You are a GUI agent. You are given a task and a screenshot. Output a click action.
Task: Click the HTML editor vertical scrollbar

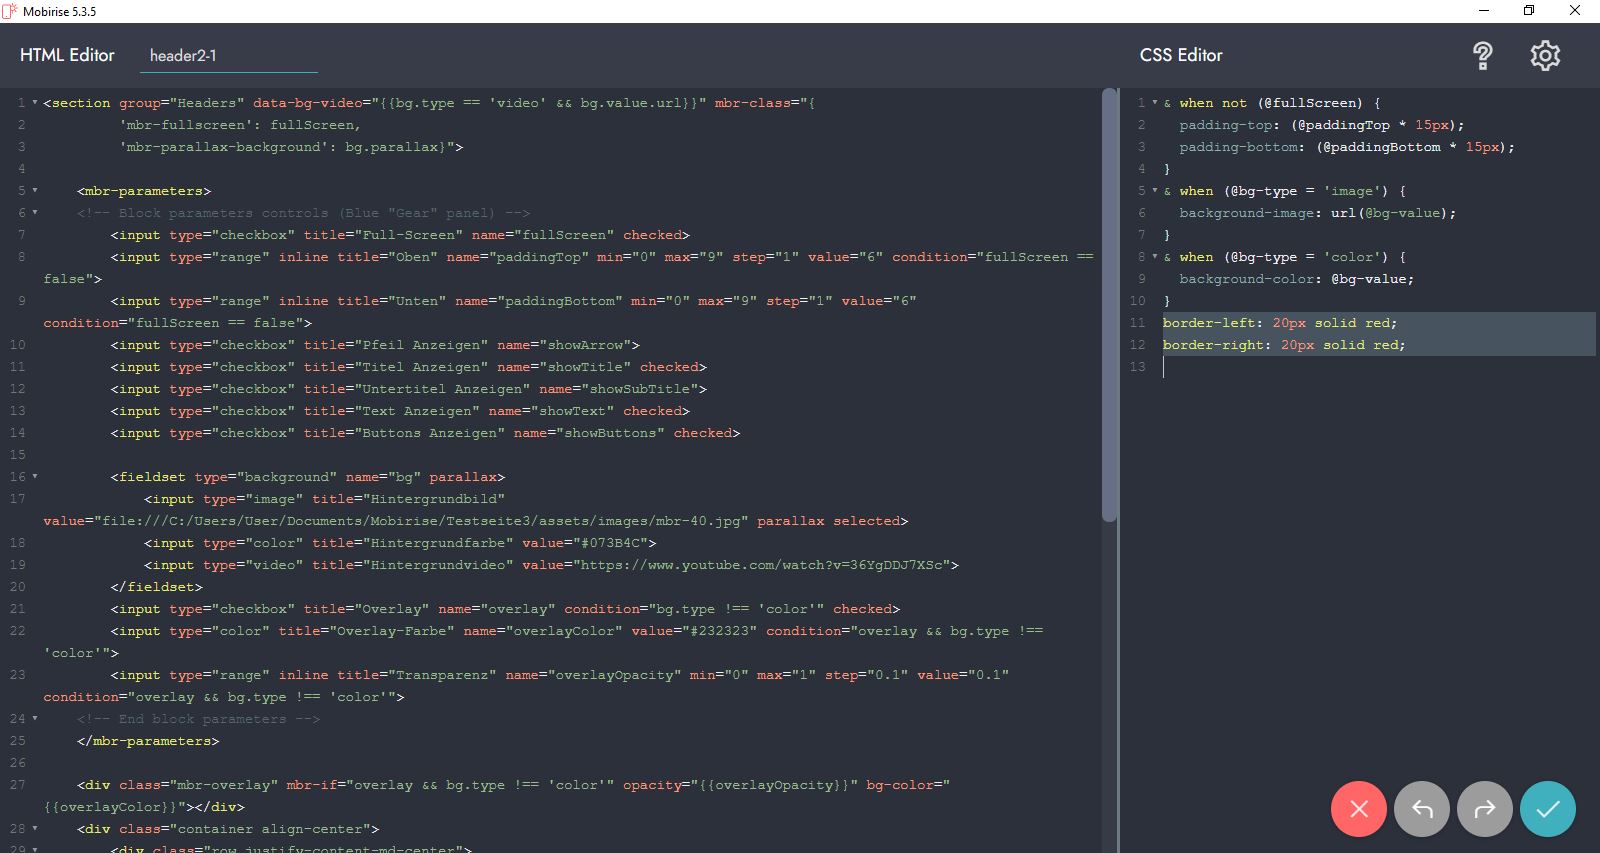pos(1108,300)
